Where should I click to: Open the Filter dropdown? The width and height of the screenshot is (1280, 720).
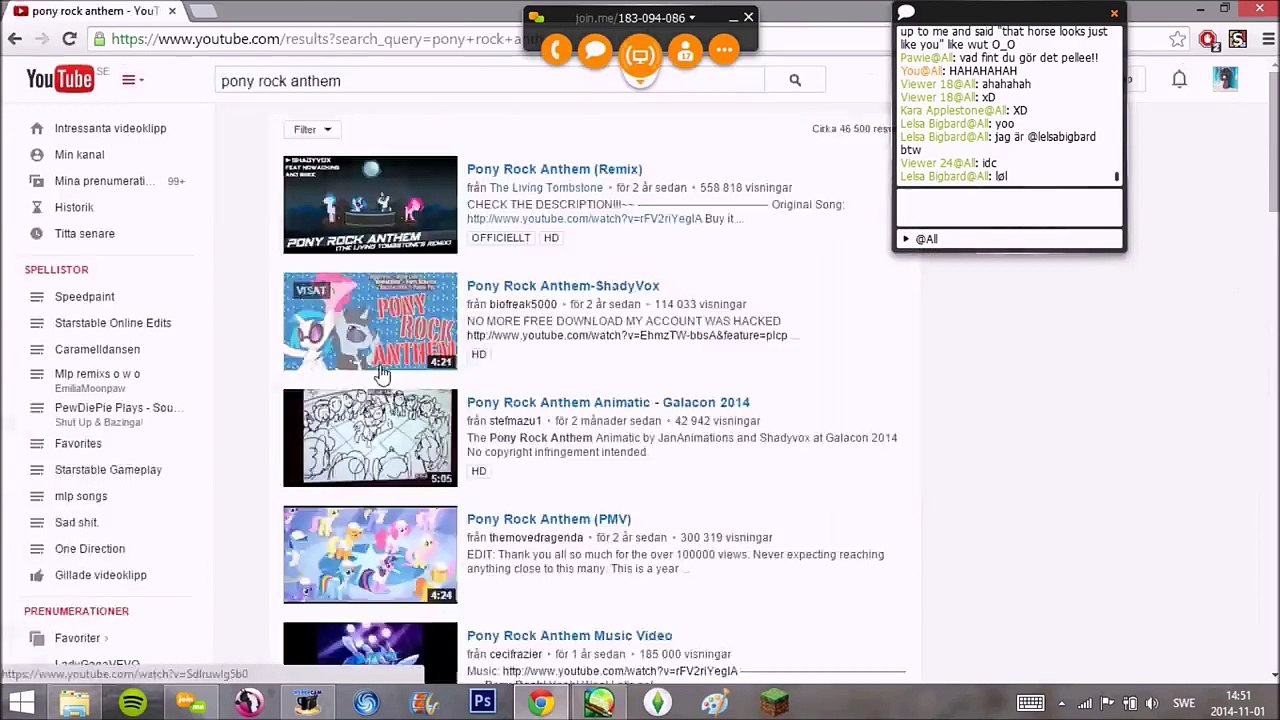pos(312,130)
